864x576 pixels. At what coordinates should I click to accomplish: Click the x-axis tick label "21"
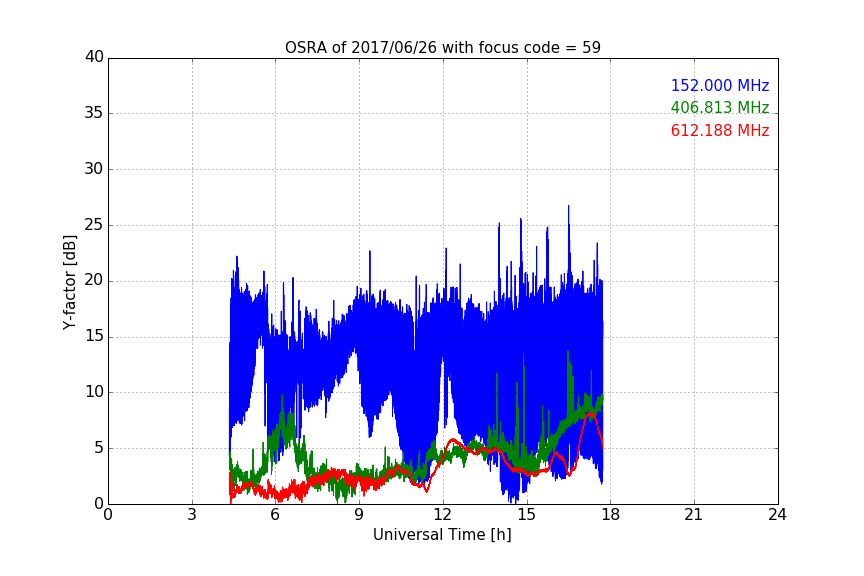(x=694, y=515)
